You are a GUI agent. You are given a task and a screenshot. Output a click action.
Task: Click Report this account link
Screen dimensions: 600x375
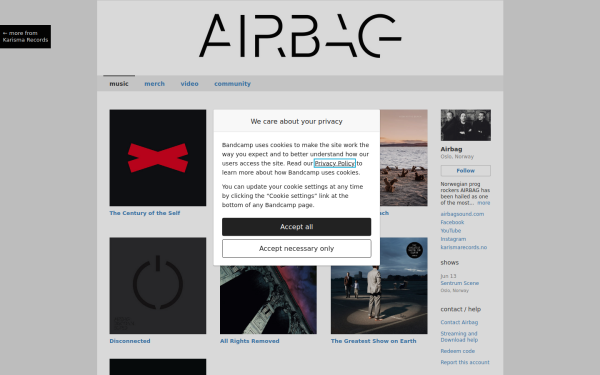tap(465, 362)
